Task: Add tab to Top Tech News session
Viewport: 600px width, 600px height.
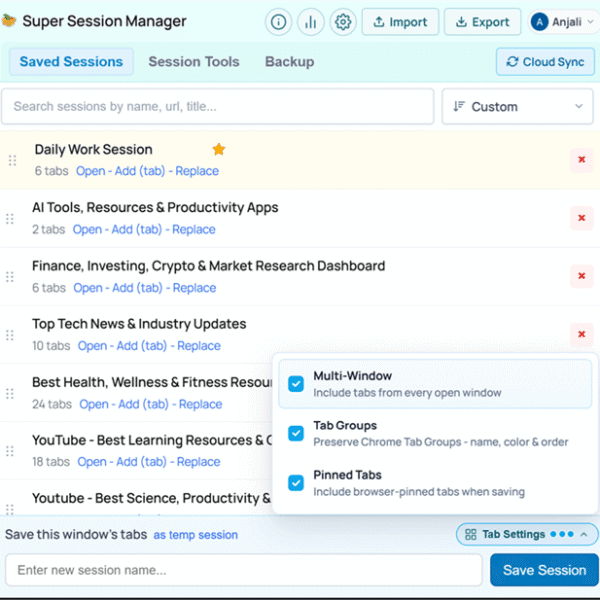Action: point(142,346)
